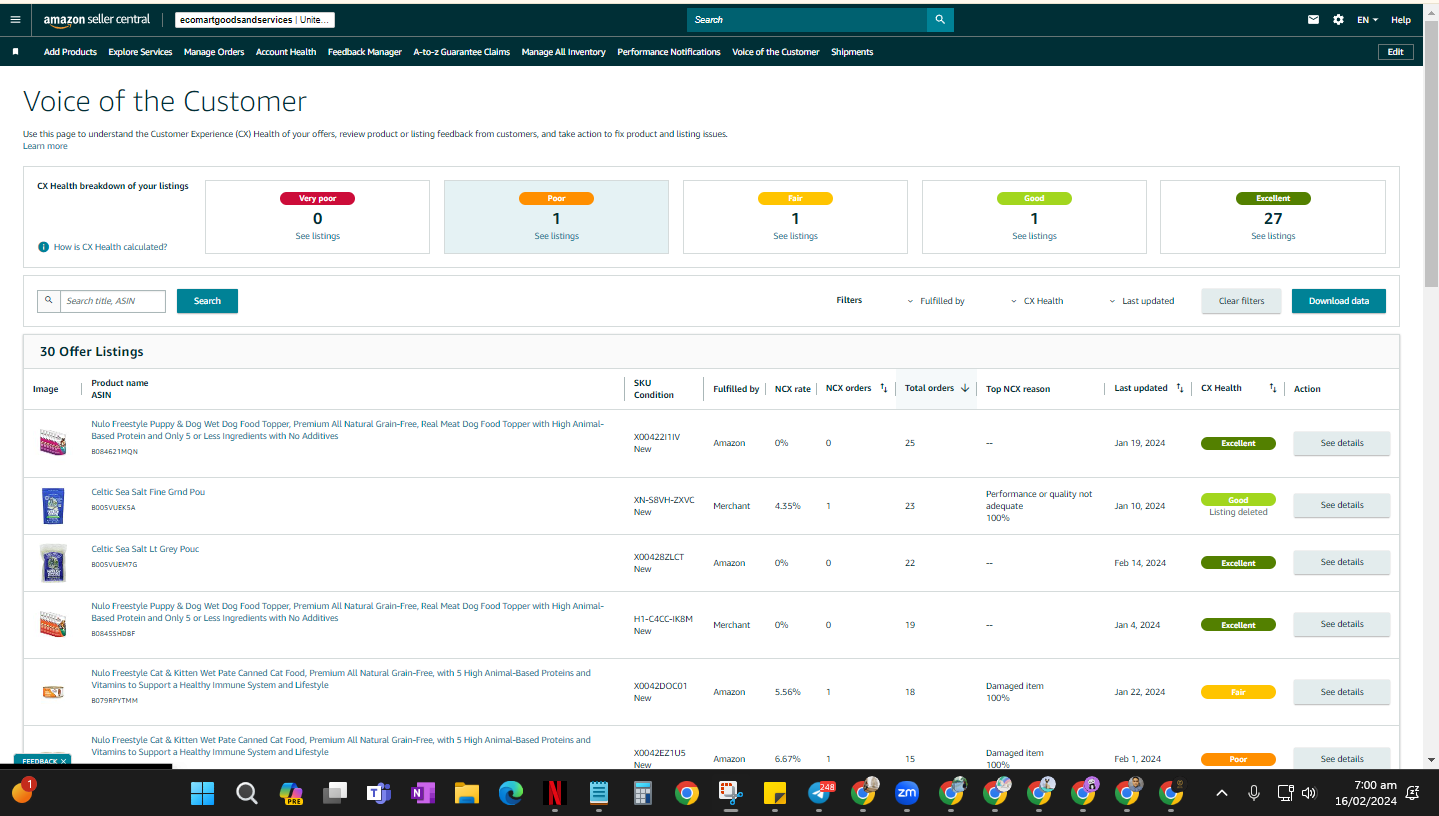This screenshot has width=1439, height=816.
Task: Open A-to-z Guarantee Claims
Action: 462,52
